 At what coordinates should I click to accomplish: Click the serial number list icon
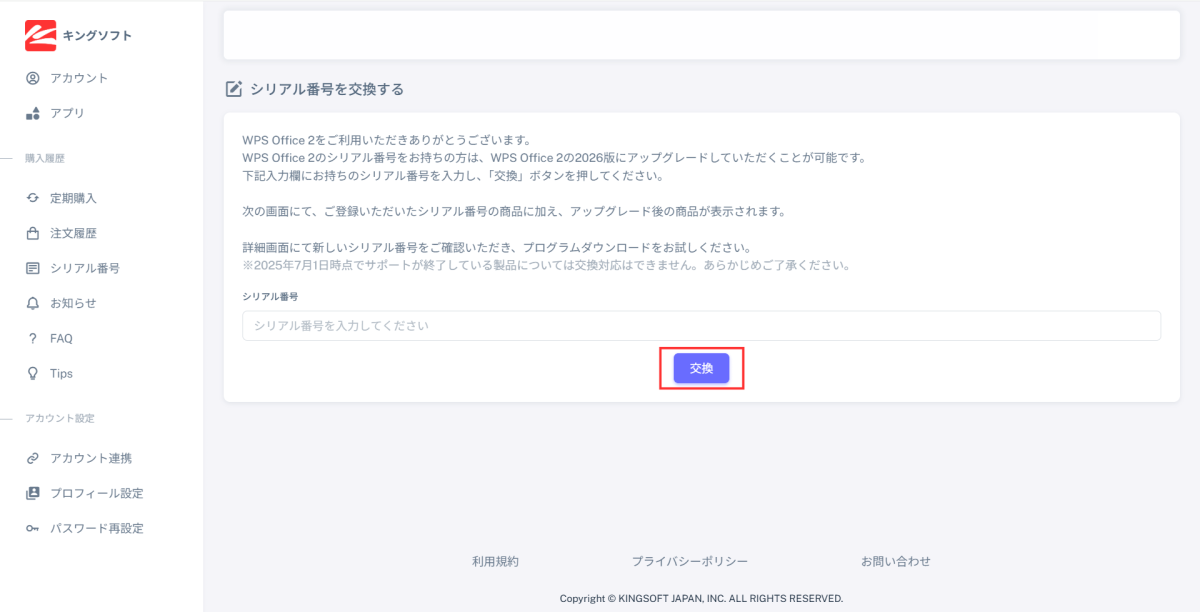[x=33, y=268]
